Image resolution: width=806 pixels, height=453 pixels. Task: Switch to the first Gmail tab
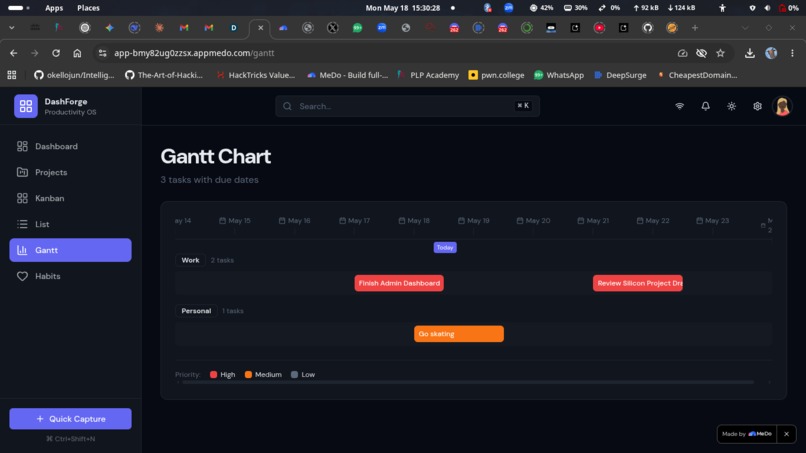[184, 28]
